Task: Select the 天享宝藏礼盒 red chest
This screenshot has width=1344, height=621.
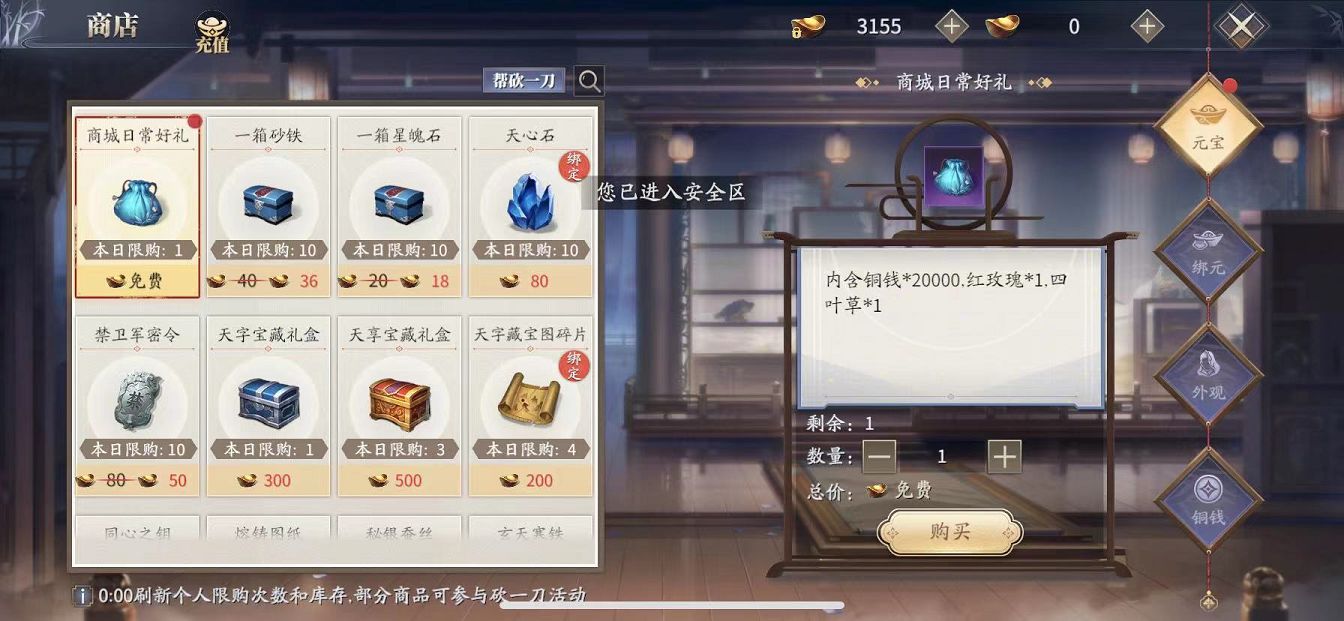Action: click(400, 407)
